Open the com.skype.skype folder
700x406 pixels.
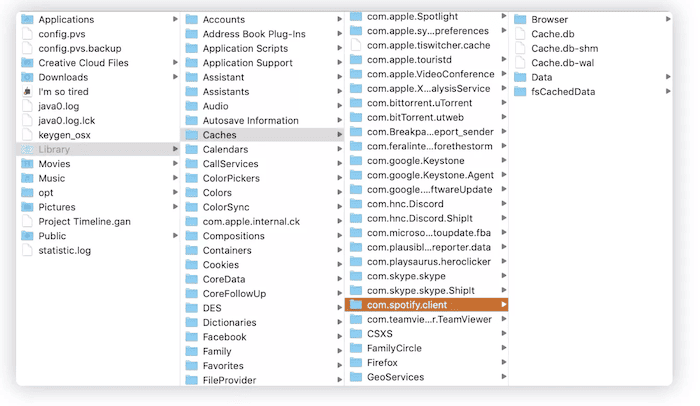point(405,276)
